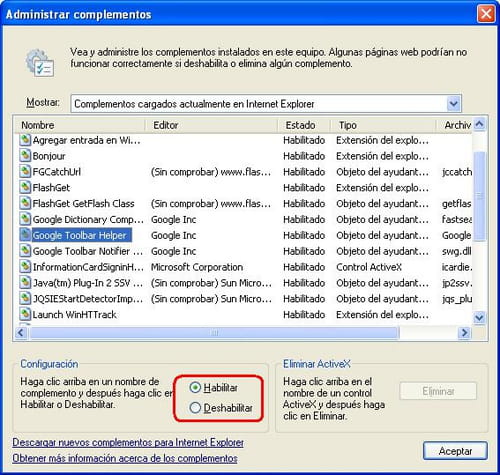The height and width of the screenshot is (475, 500).
Task: Click the list's scroll down arrow
Action: point(479,317)
